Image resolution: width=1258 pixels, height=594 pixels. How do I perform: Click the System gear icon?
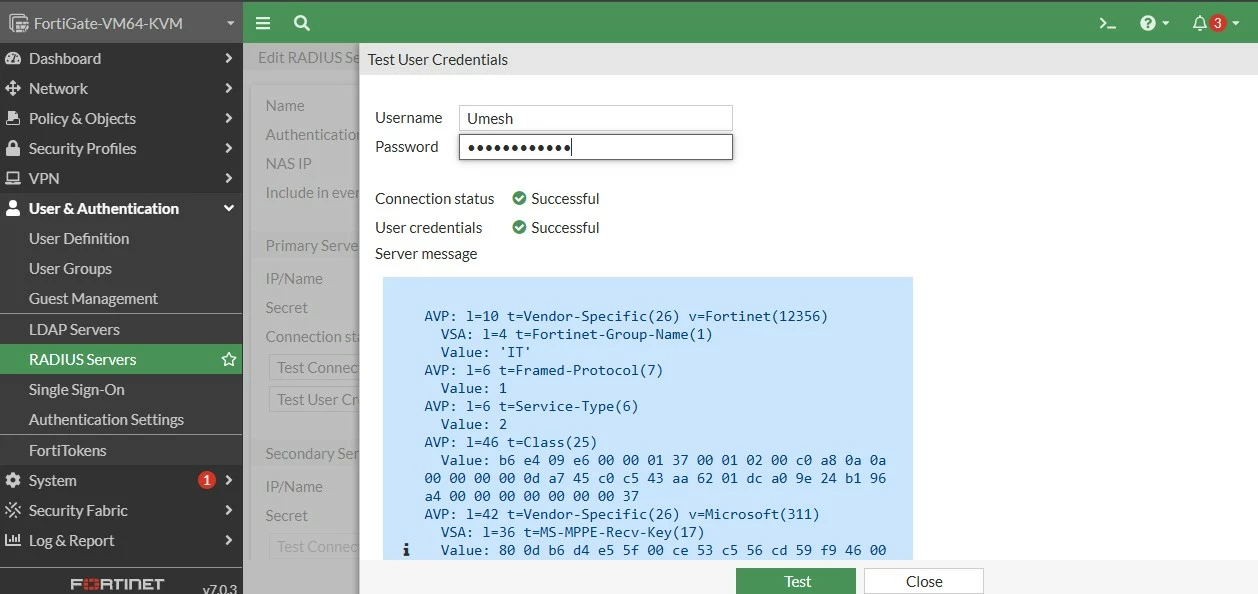point(13,480)
